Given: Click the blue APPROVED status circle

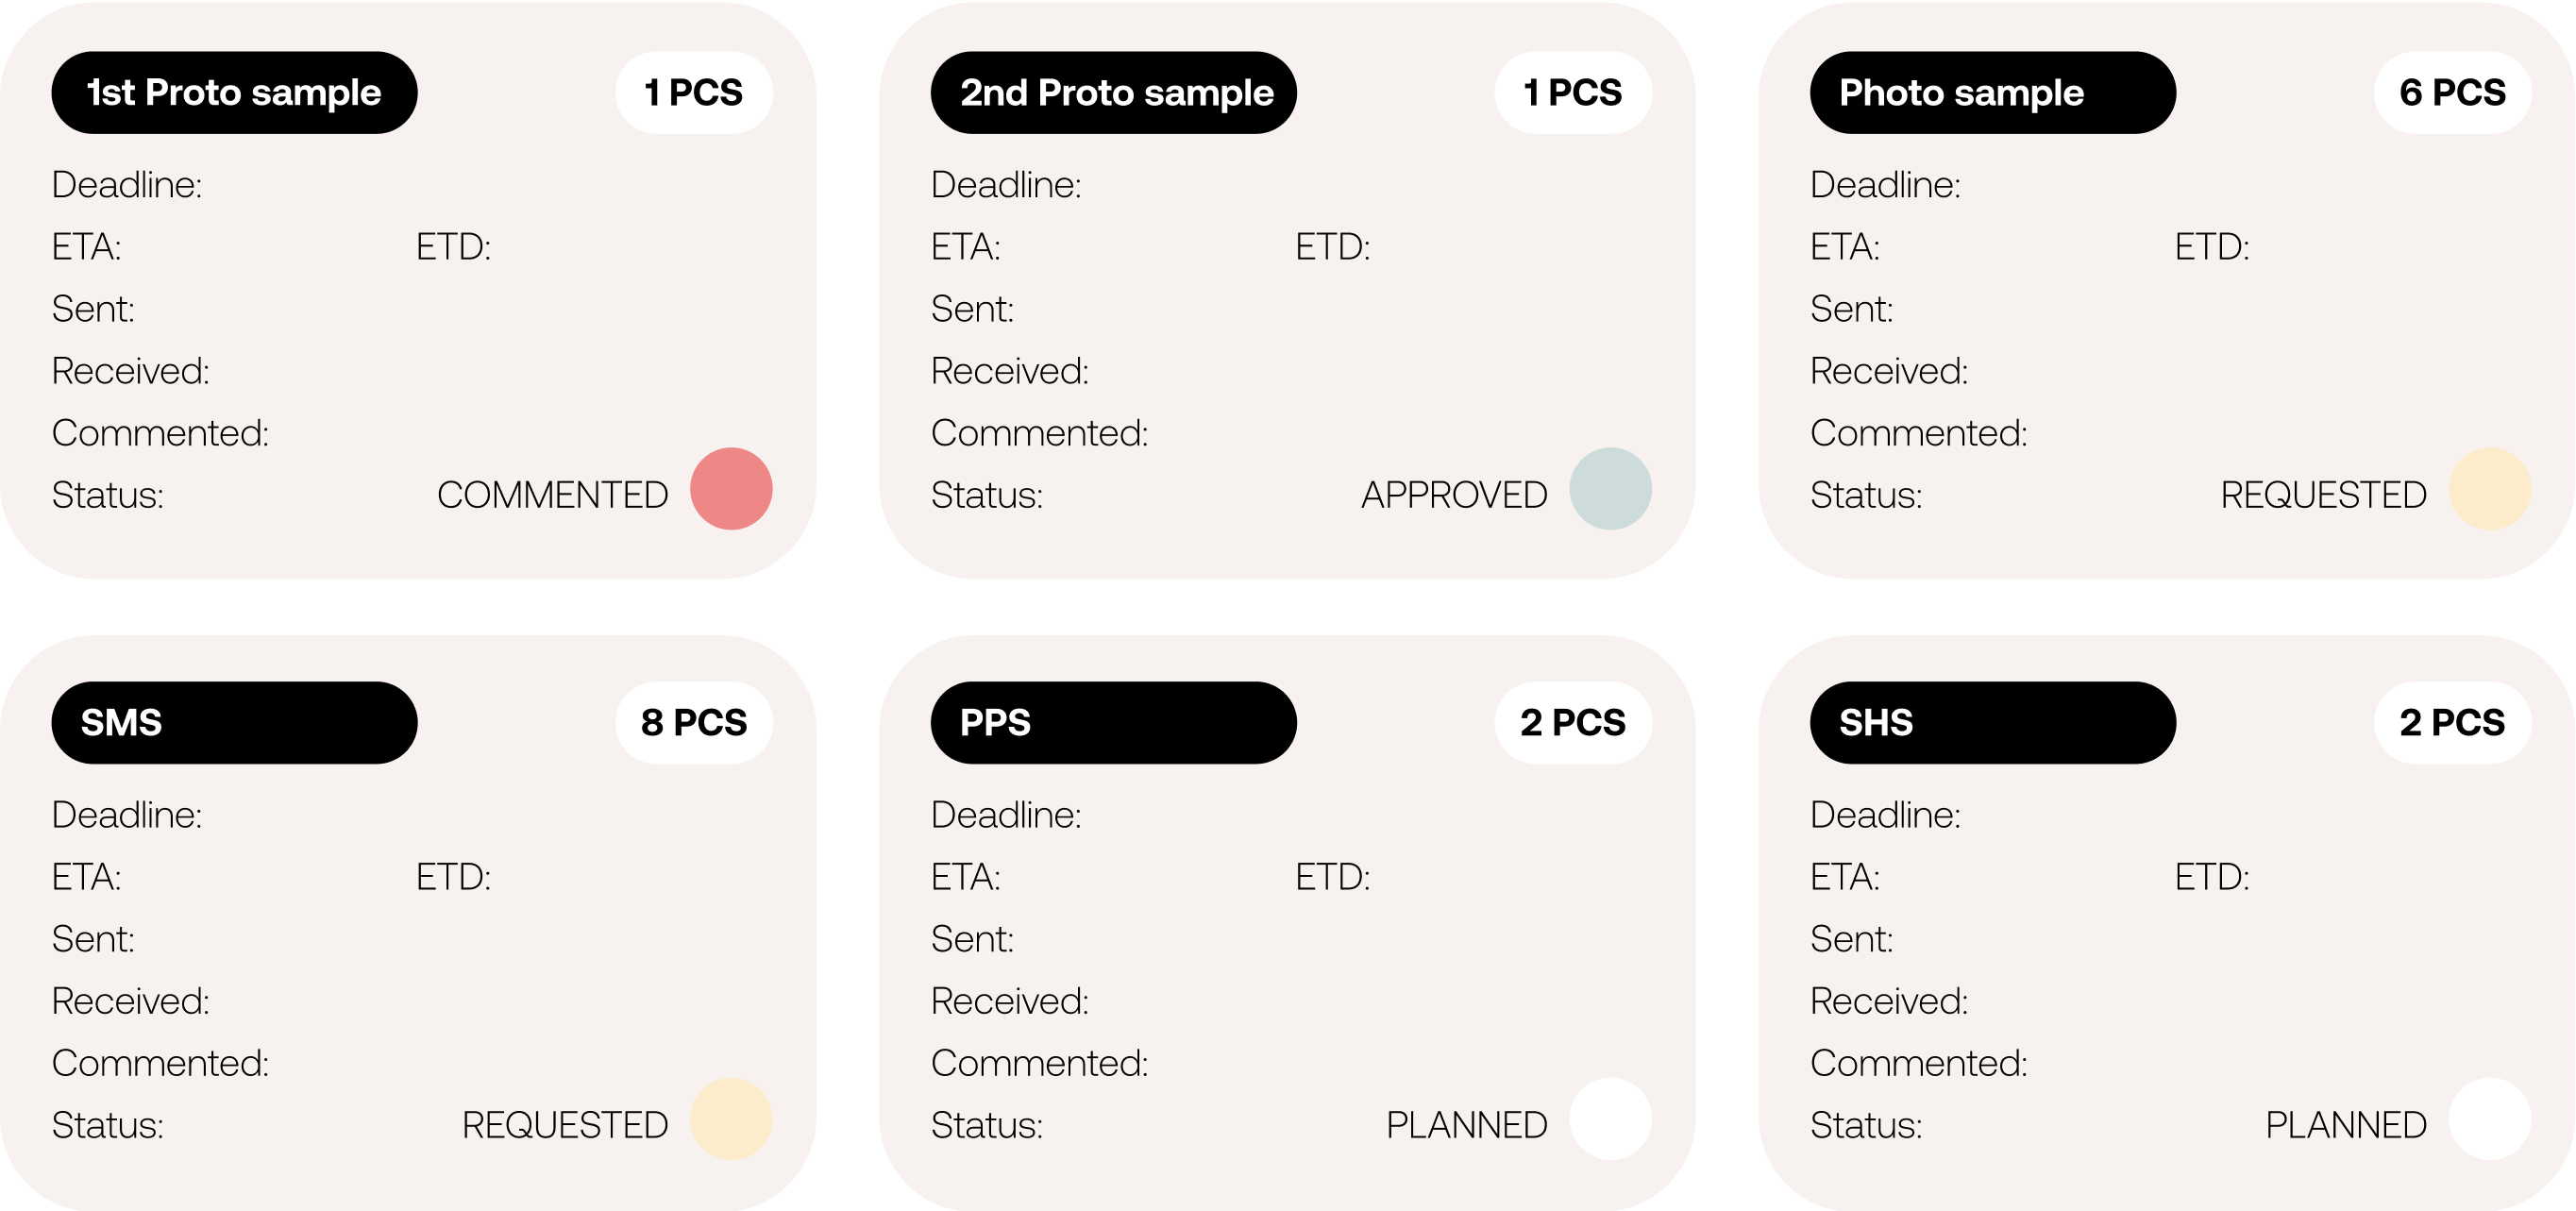Looking at the screenshot, I should 1610,489.
